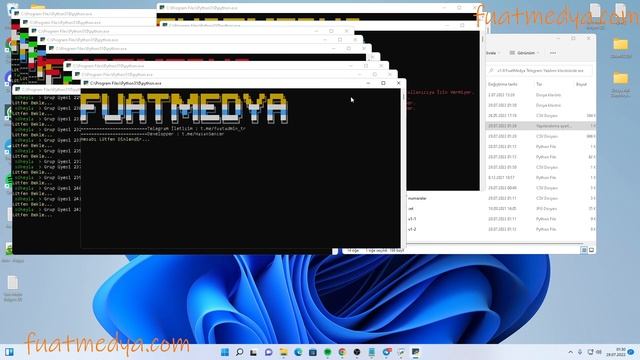640x360 pixels.
Task: Sort by Değiştirme tarihi column header
Action: tap(502, 84)
